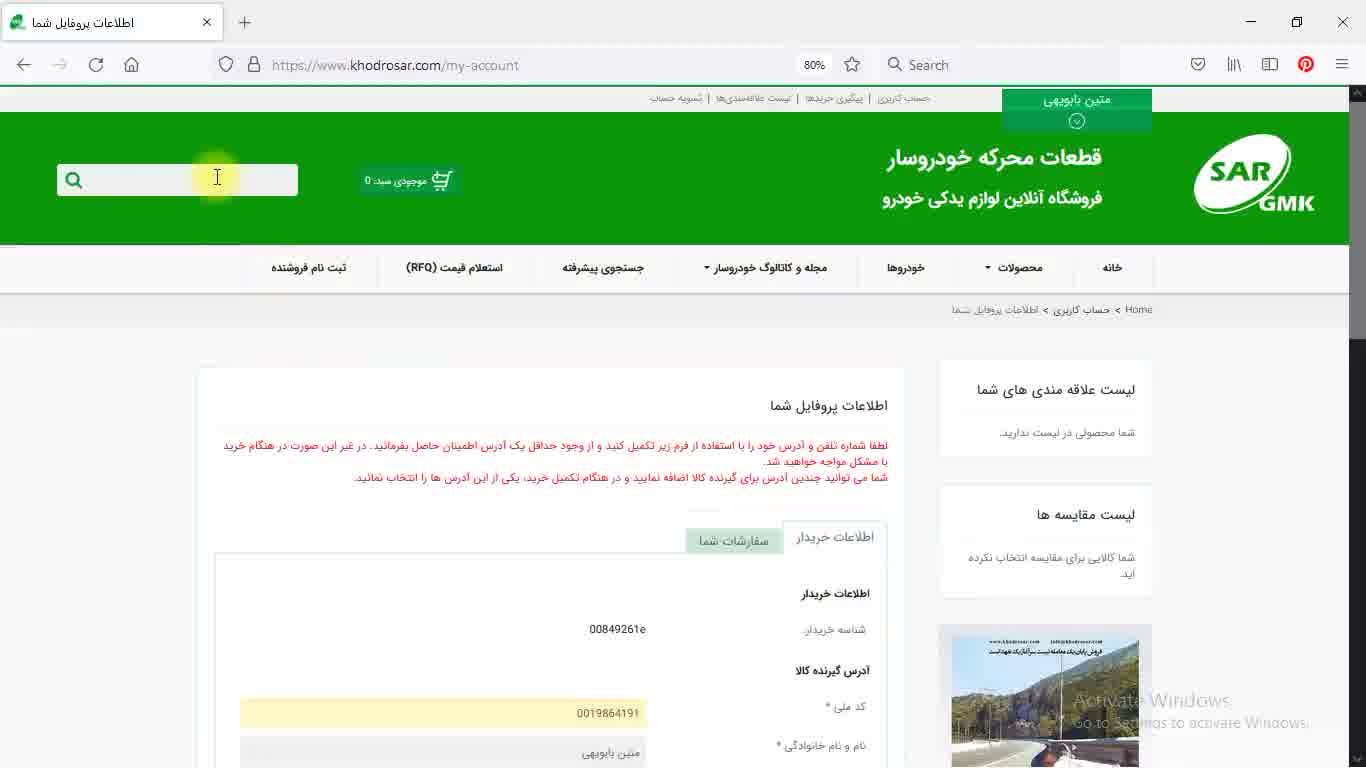Open خودروها menu item
Image resolution: width=1366 pixels, height=768 pixels.
tap(906, 268)
